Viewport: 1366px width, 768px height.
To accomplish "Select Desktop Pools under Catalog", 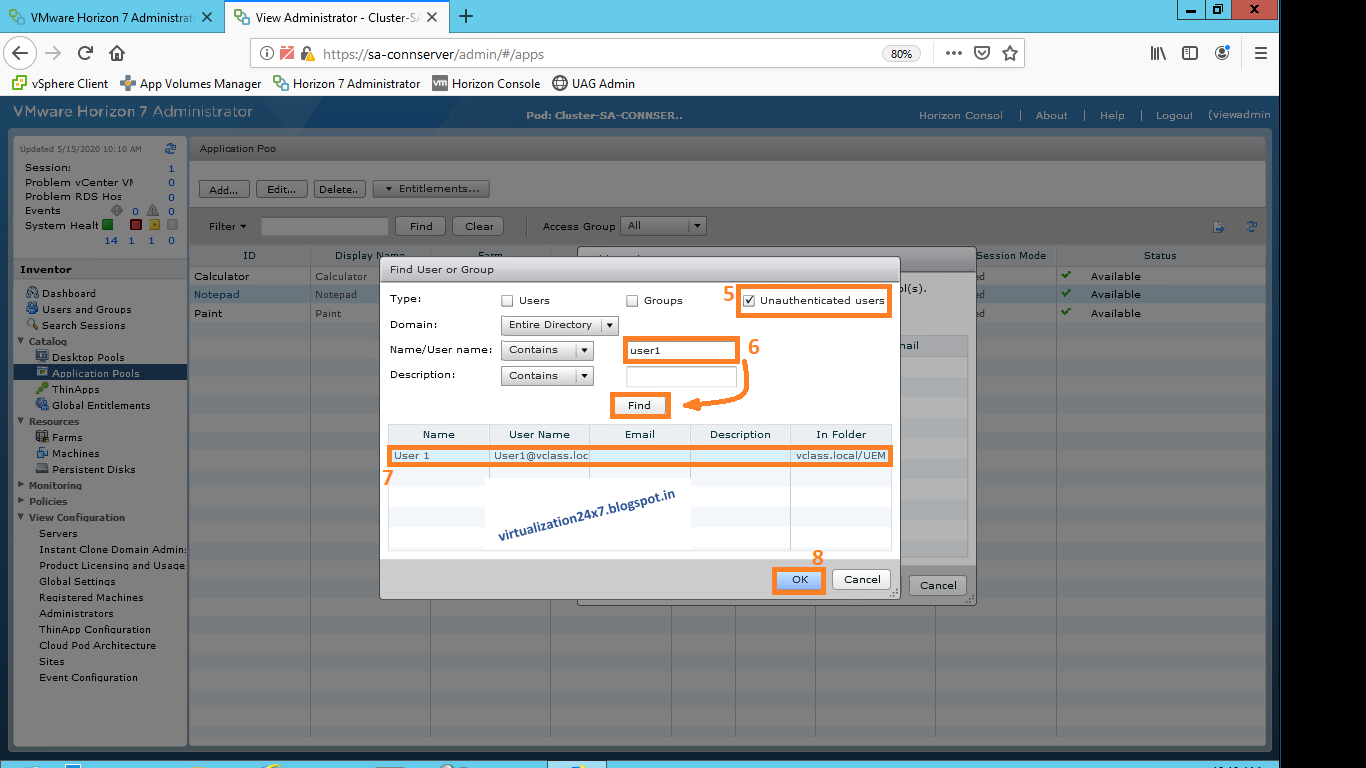I will 88,357.
